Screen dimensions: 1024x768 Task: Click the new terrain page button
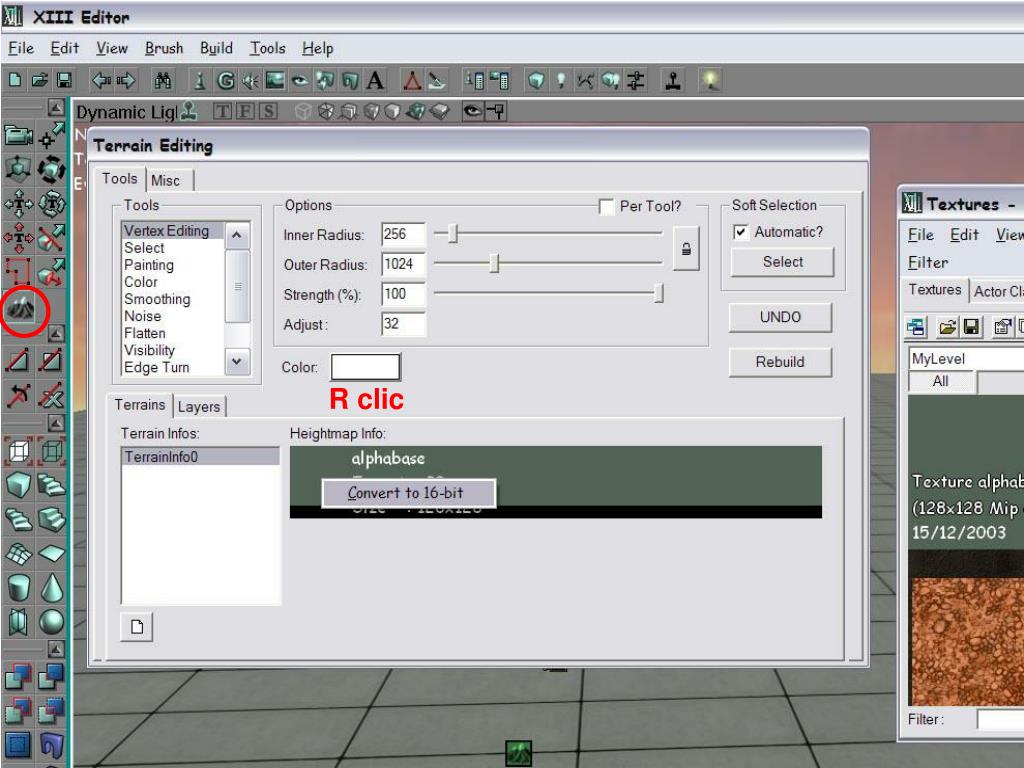[137, 627]
